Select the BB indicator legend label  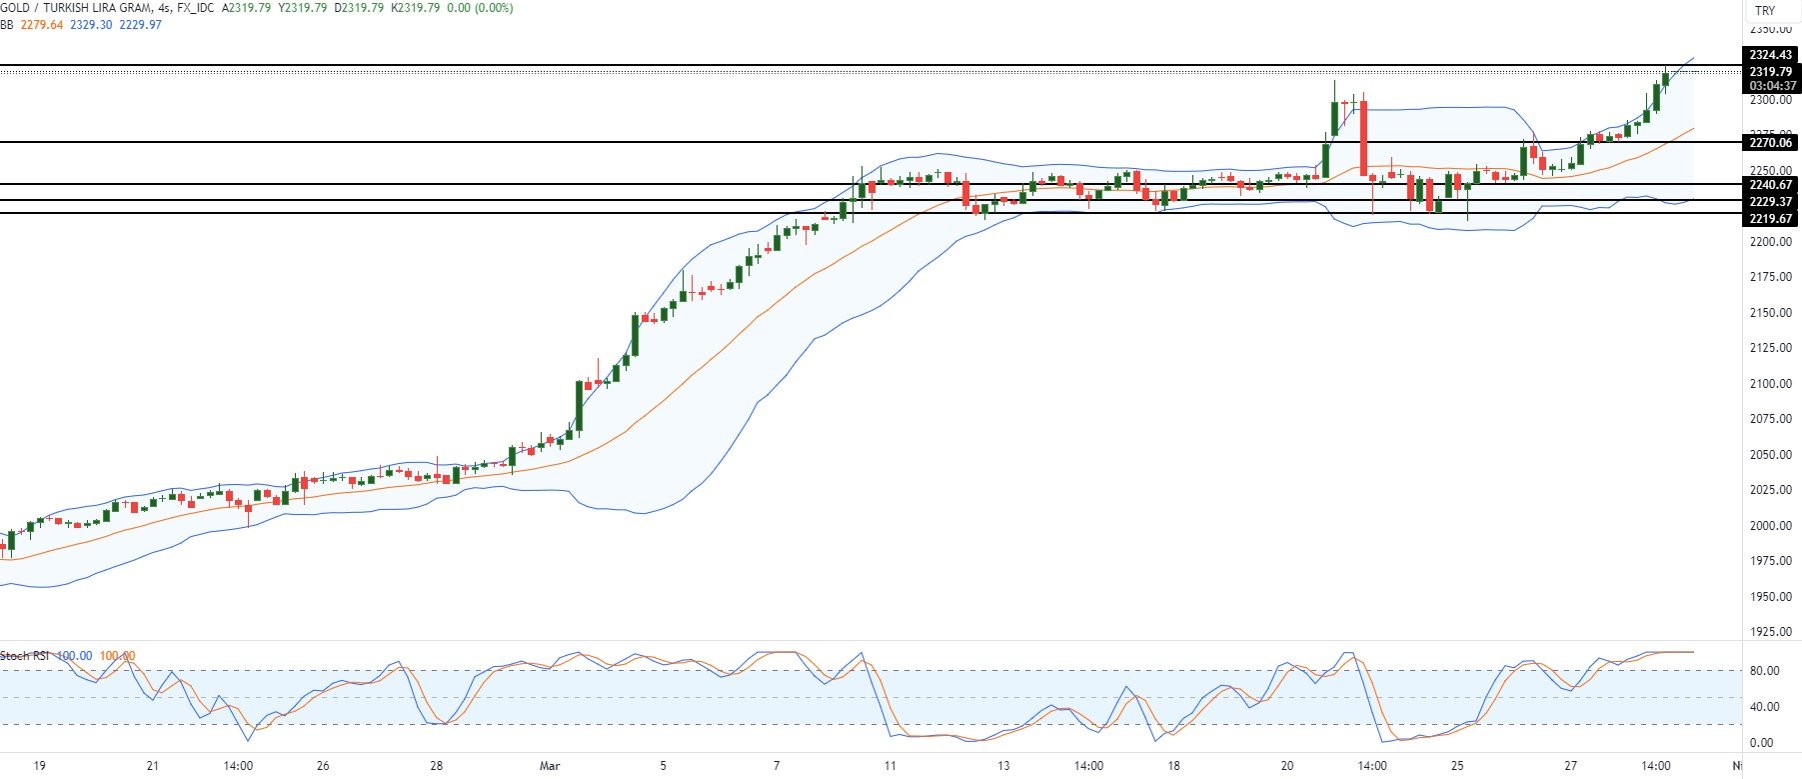pyautogui.click(x=7, y=25)
